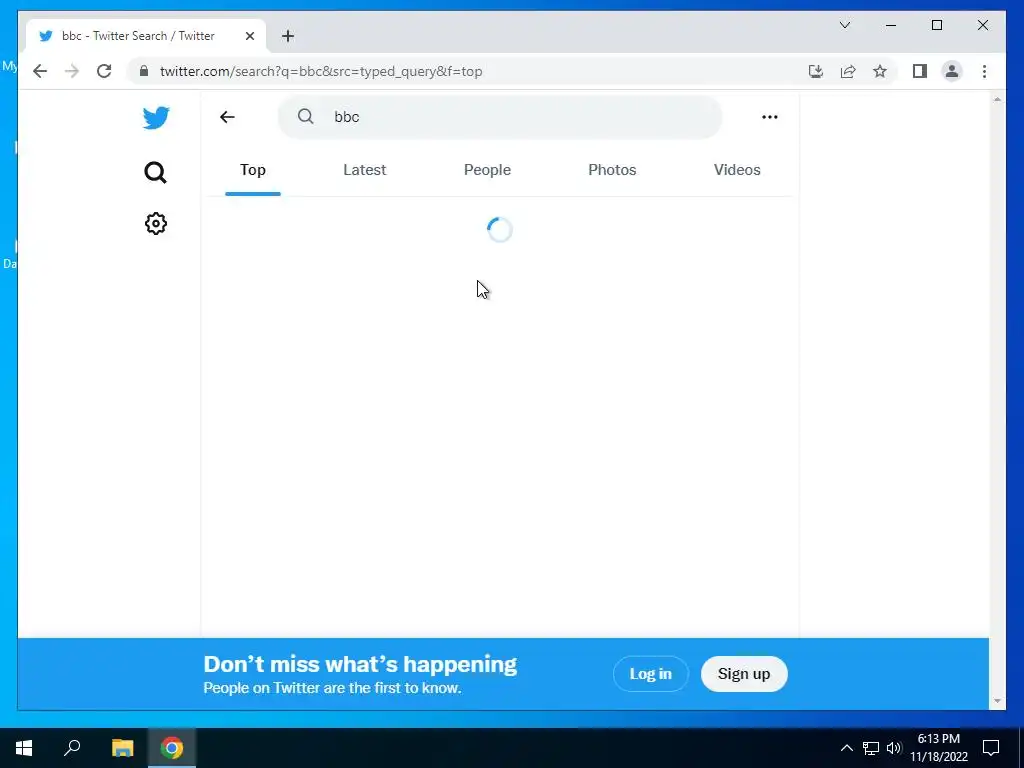The width and height of the screenshot is (1024, 768).
Task: Switch to the Videos tab
Action: click(x=737, y=170)
